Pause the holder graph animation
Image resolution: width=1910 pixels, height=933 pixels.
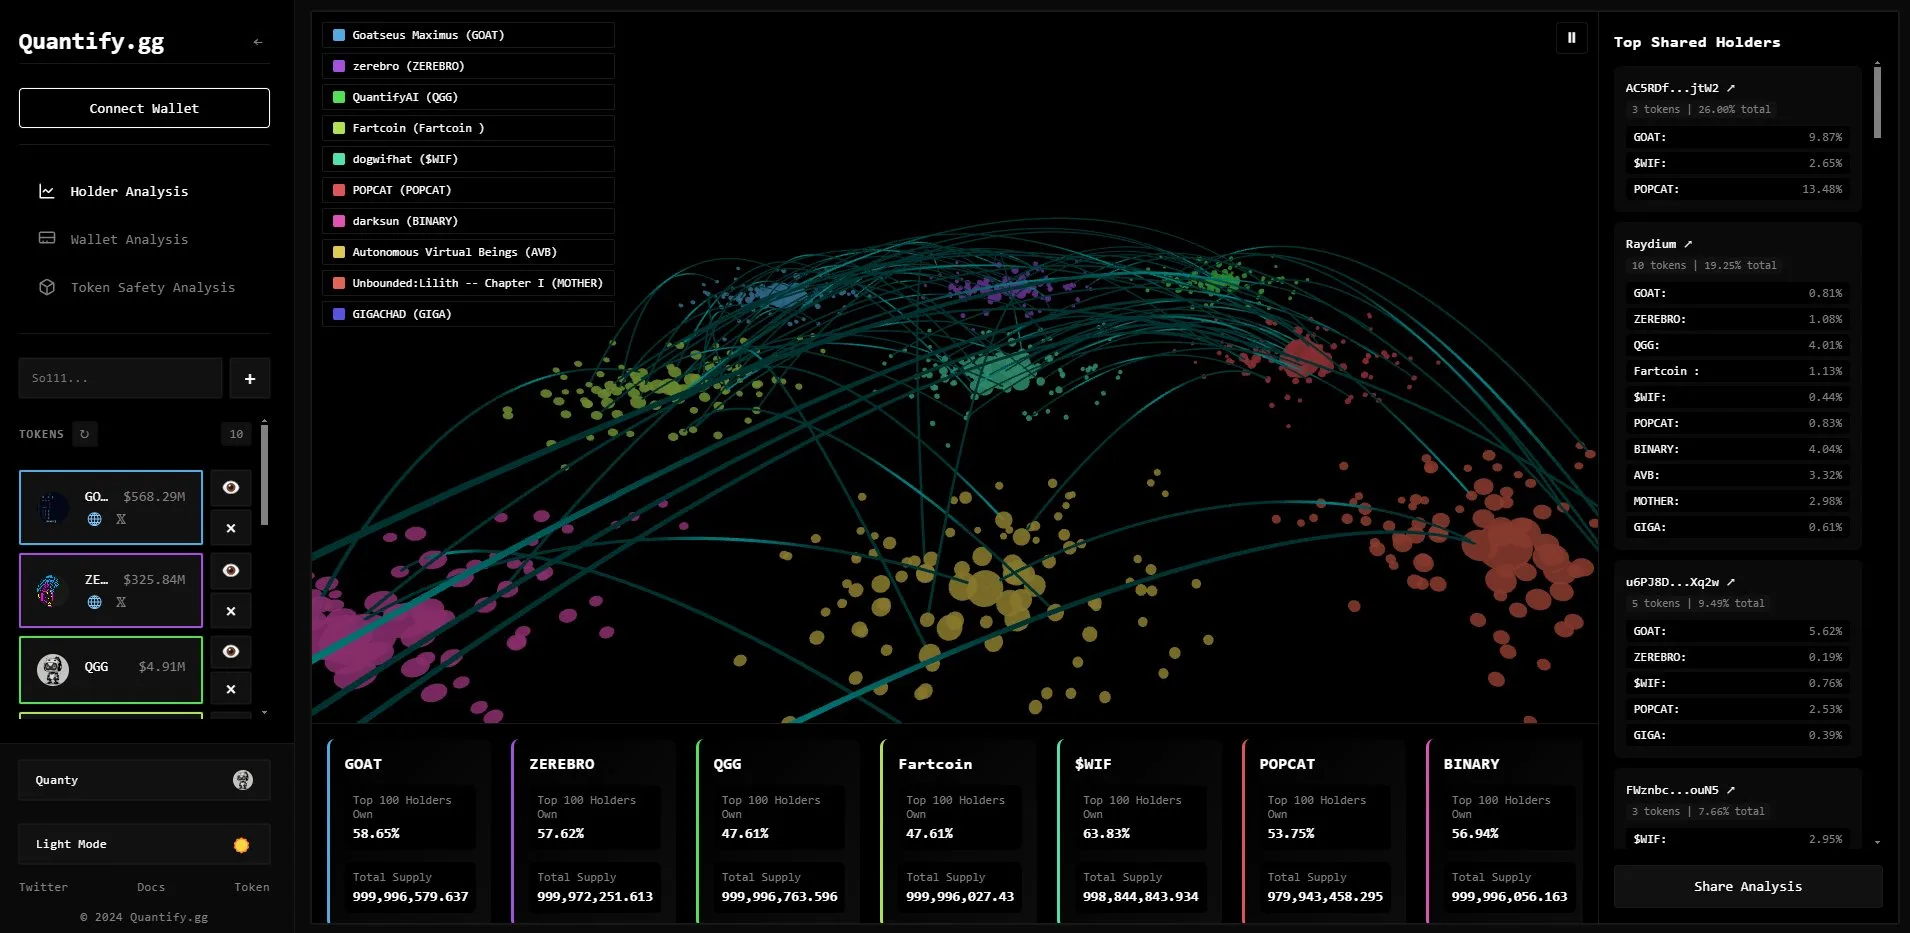point(1571,38)
